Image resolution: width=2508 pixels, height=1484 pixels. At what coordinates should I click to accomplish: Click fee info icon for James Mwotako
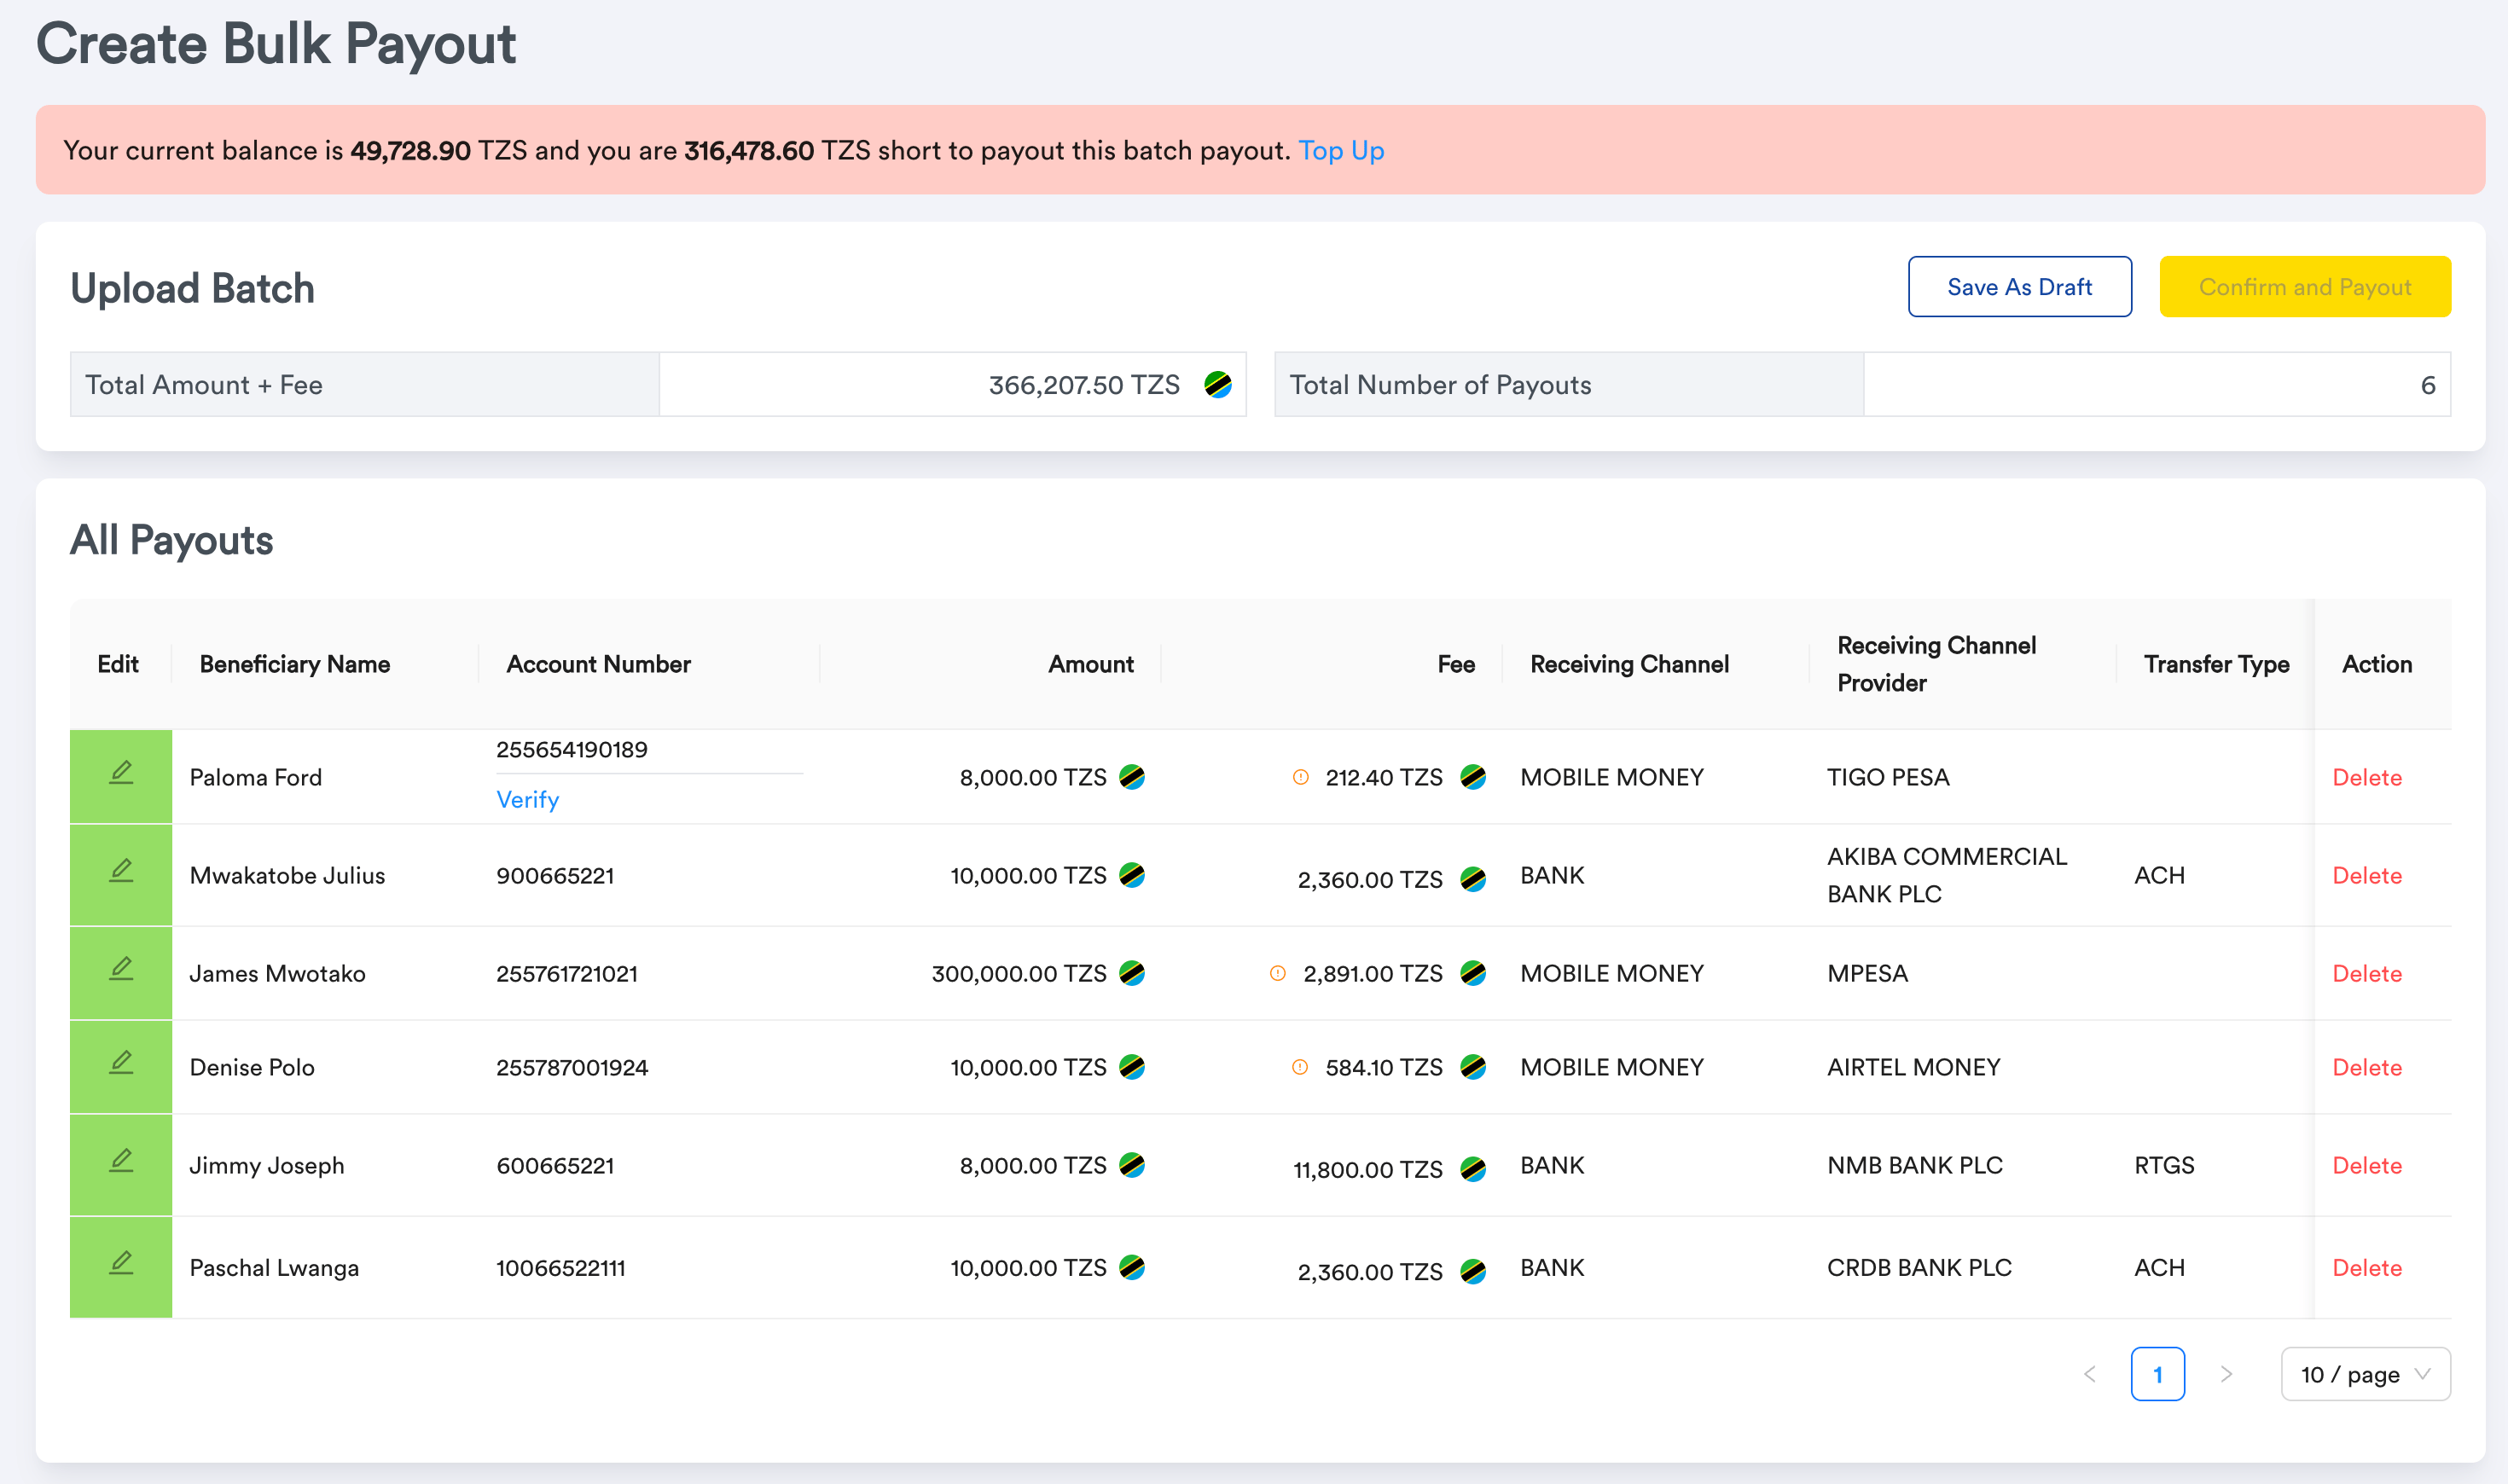pyautogui.click(x=1277, y=973)
